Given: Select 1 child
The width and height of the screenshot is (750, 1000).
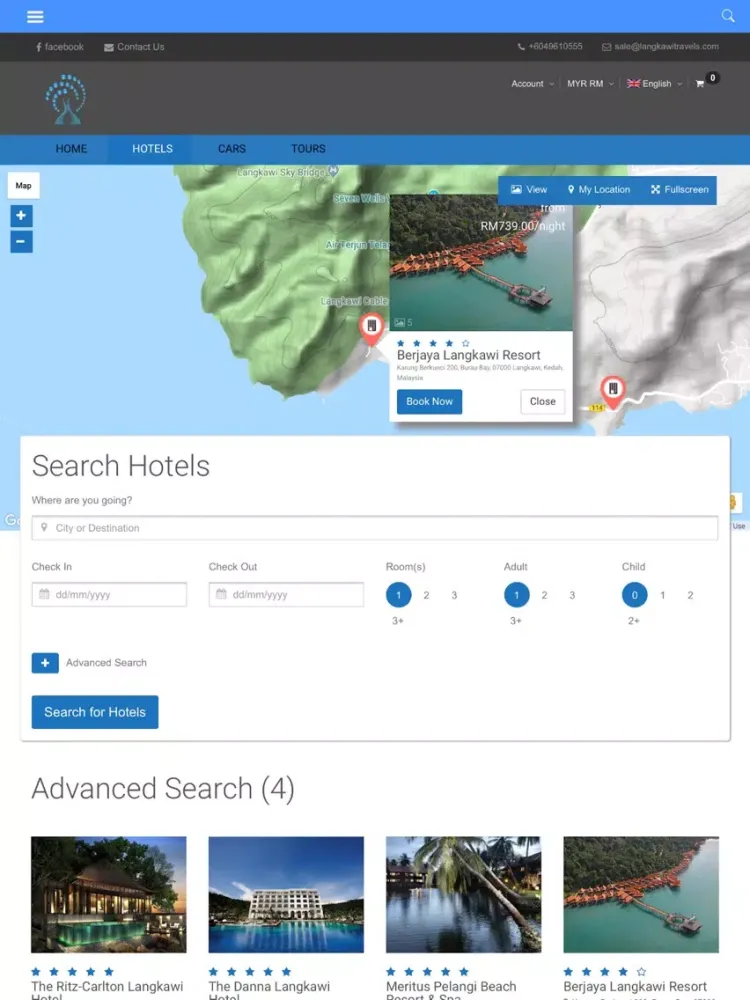Looking at the screenshot, I should click(663, 595).
